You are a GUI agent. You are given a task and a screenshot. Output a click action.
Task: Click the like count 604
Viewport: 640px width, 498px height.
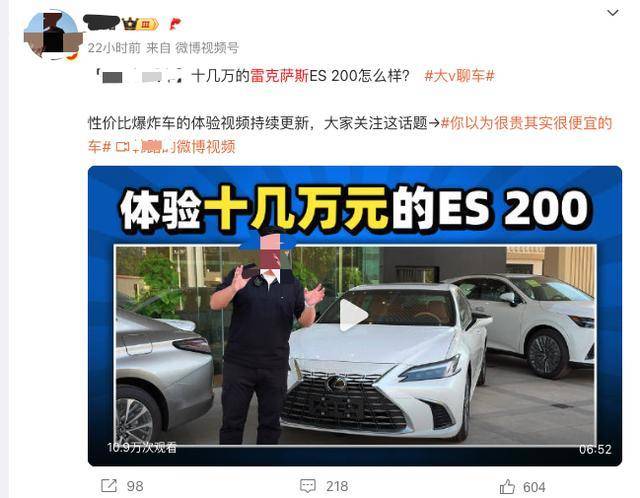pyautogui.click(x=534, y=487)
